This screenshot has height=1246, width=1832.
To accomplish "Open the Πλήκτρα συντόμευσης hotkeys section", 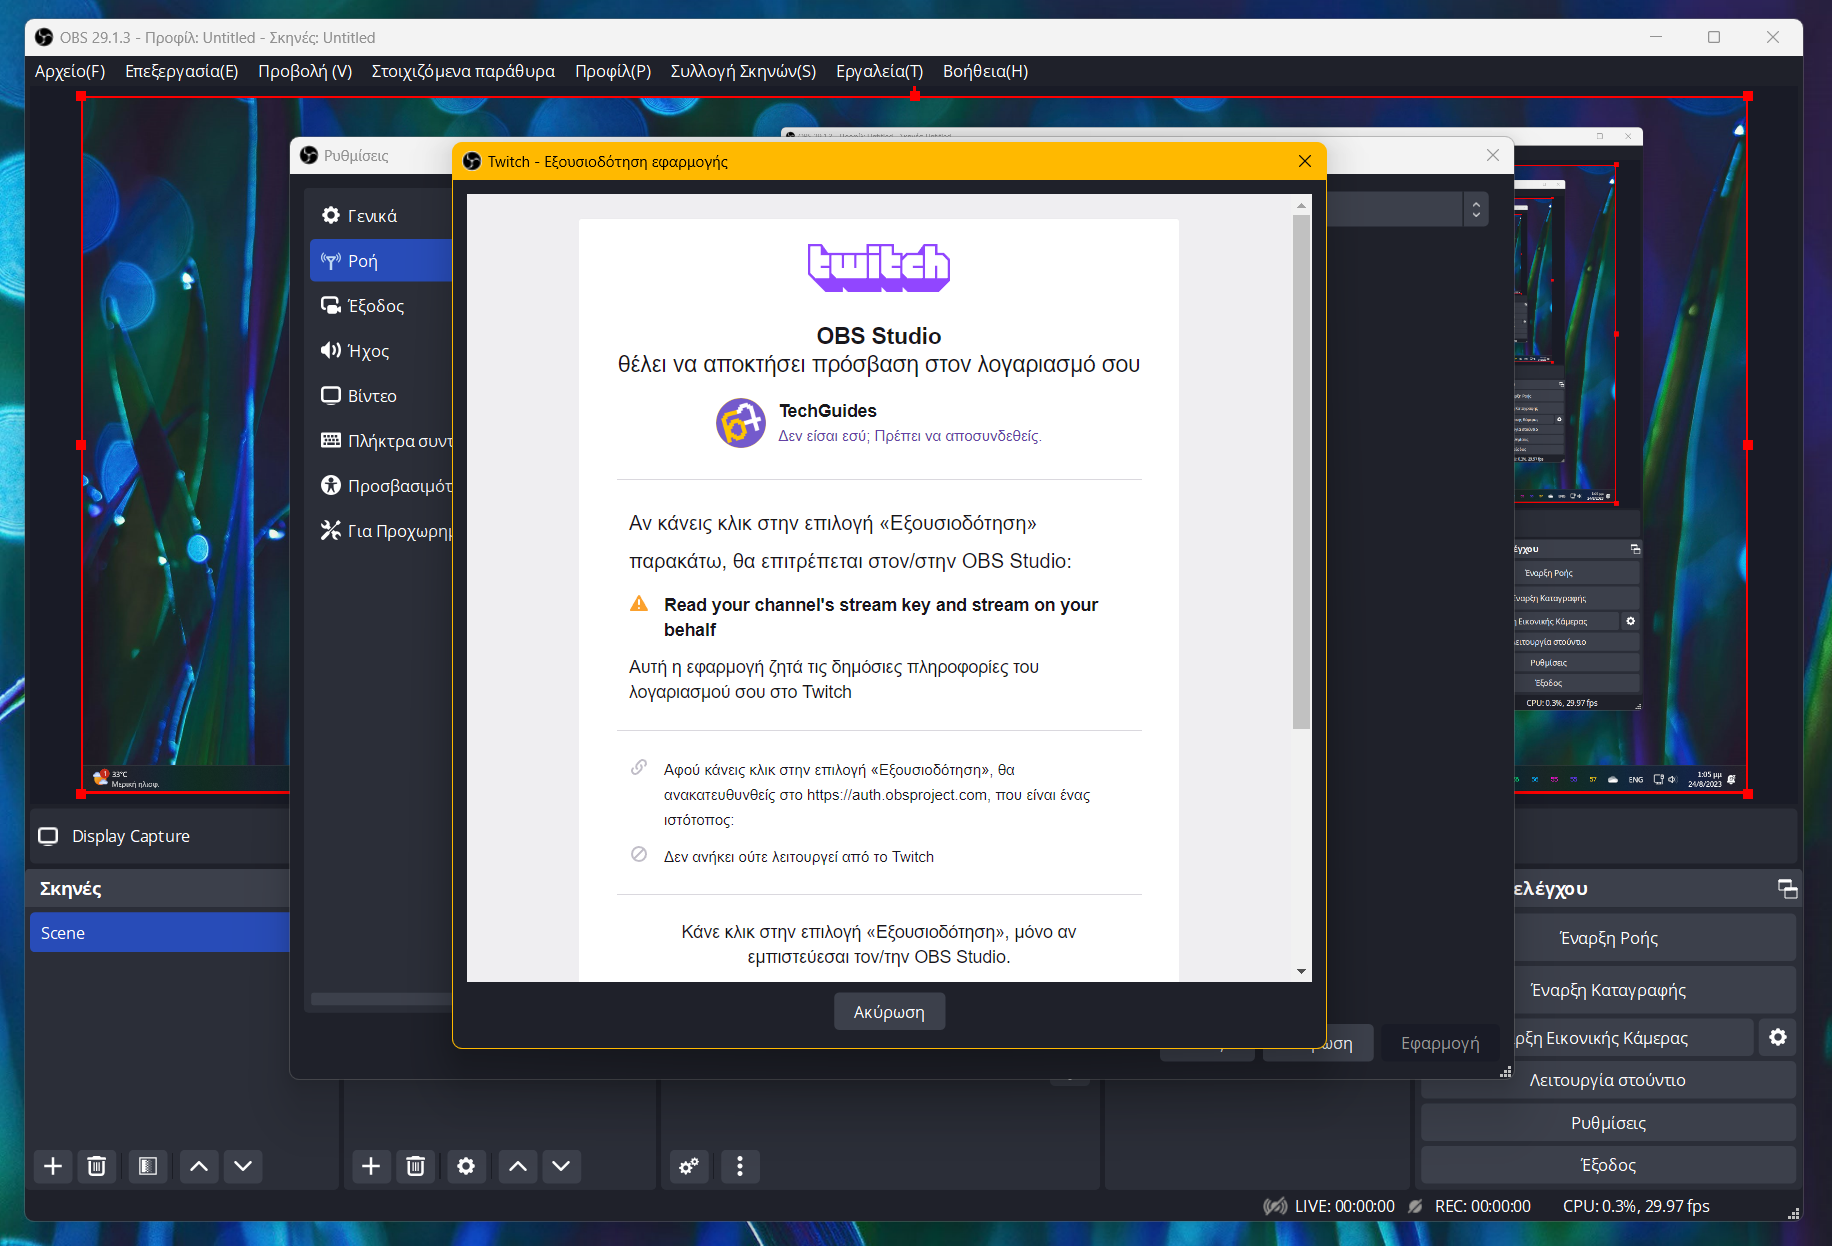I will 381,441.
